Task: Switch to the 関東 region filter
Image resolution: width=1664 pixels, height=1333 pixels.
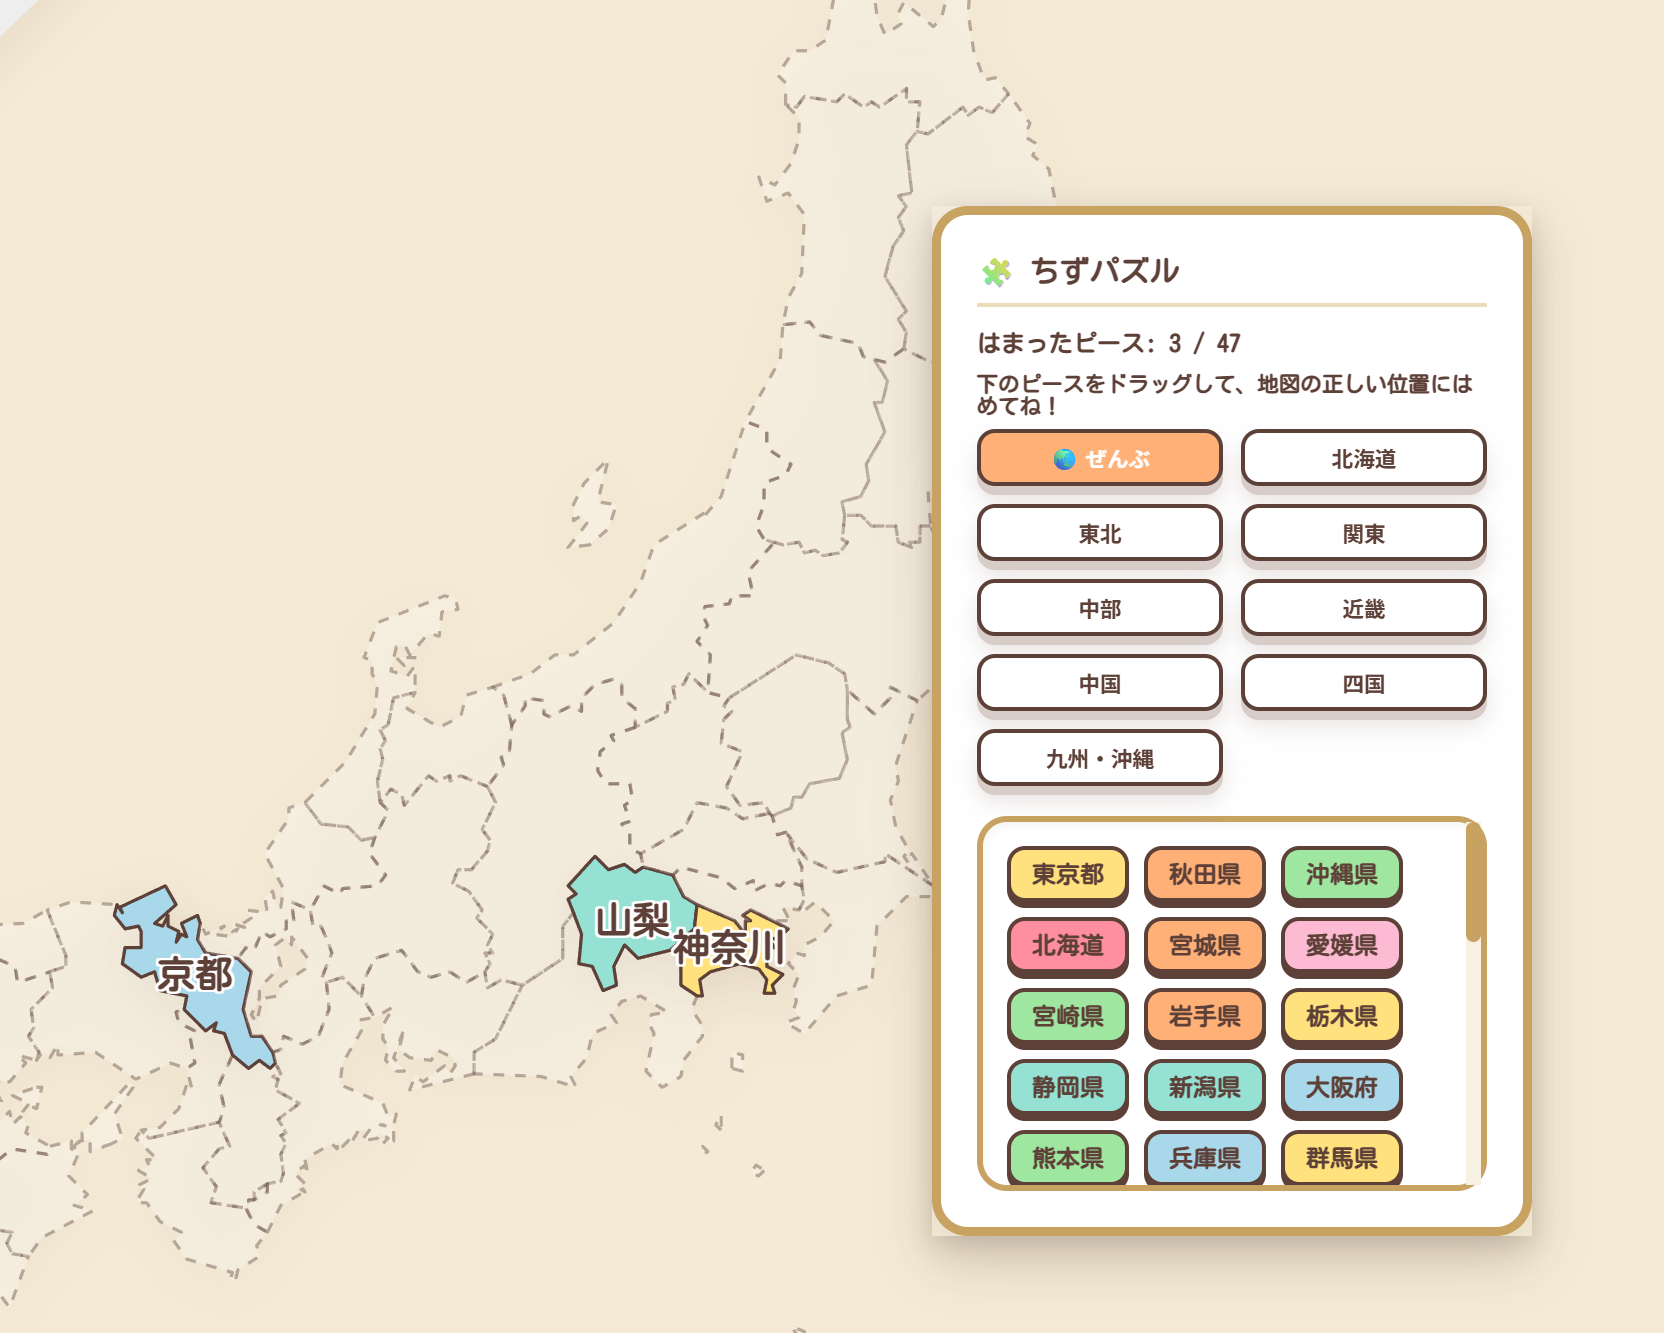Action: 1363,533
